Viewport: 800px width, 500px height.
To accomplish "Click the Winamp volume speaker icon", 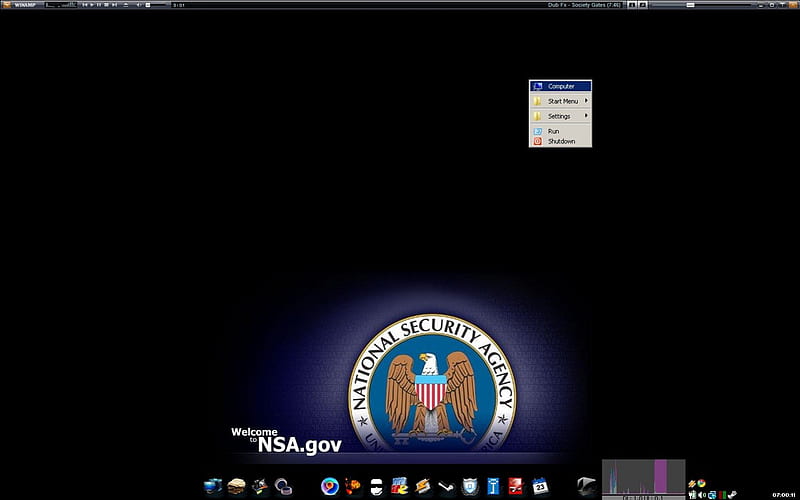I will 139,5.
